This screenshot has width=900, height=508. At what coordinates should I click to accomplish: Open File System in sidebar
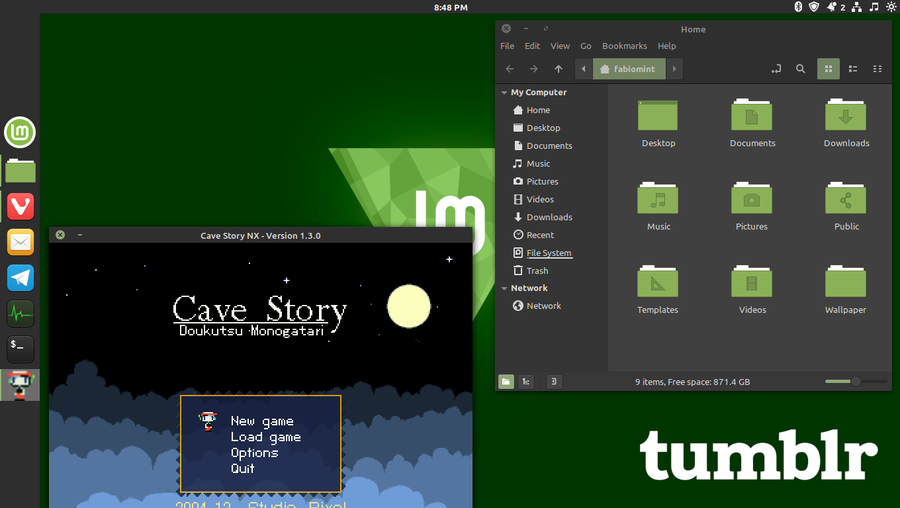click(551, 253)
